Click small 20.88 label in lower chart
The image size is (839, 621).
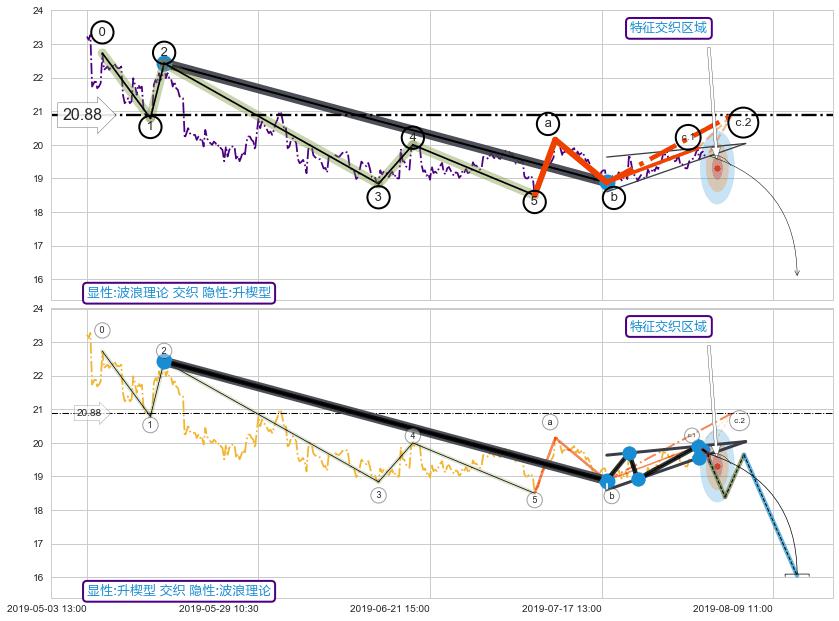90,413
